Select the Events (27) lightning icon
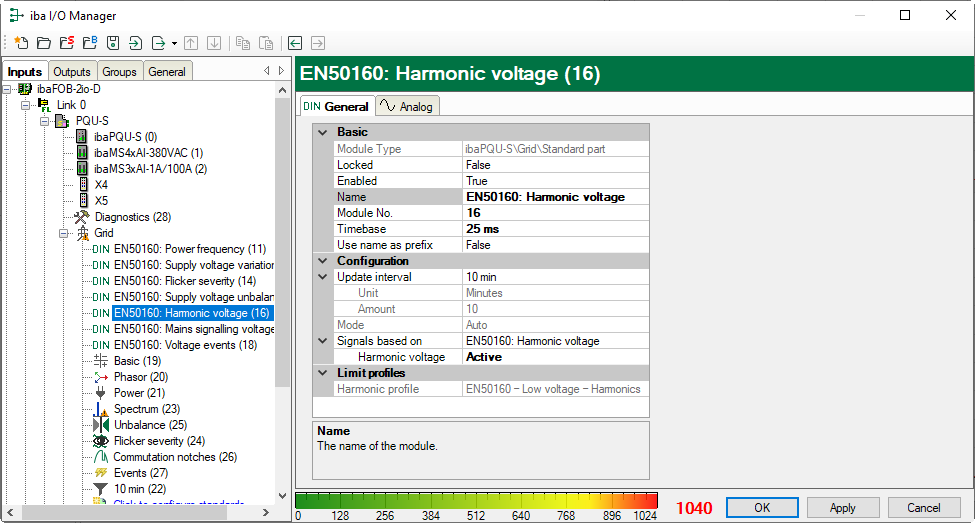The width and height of the screenshot is (975, 523). click(100, 473)
